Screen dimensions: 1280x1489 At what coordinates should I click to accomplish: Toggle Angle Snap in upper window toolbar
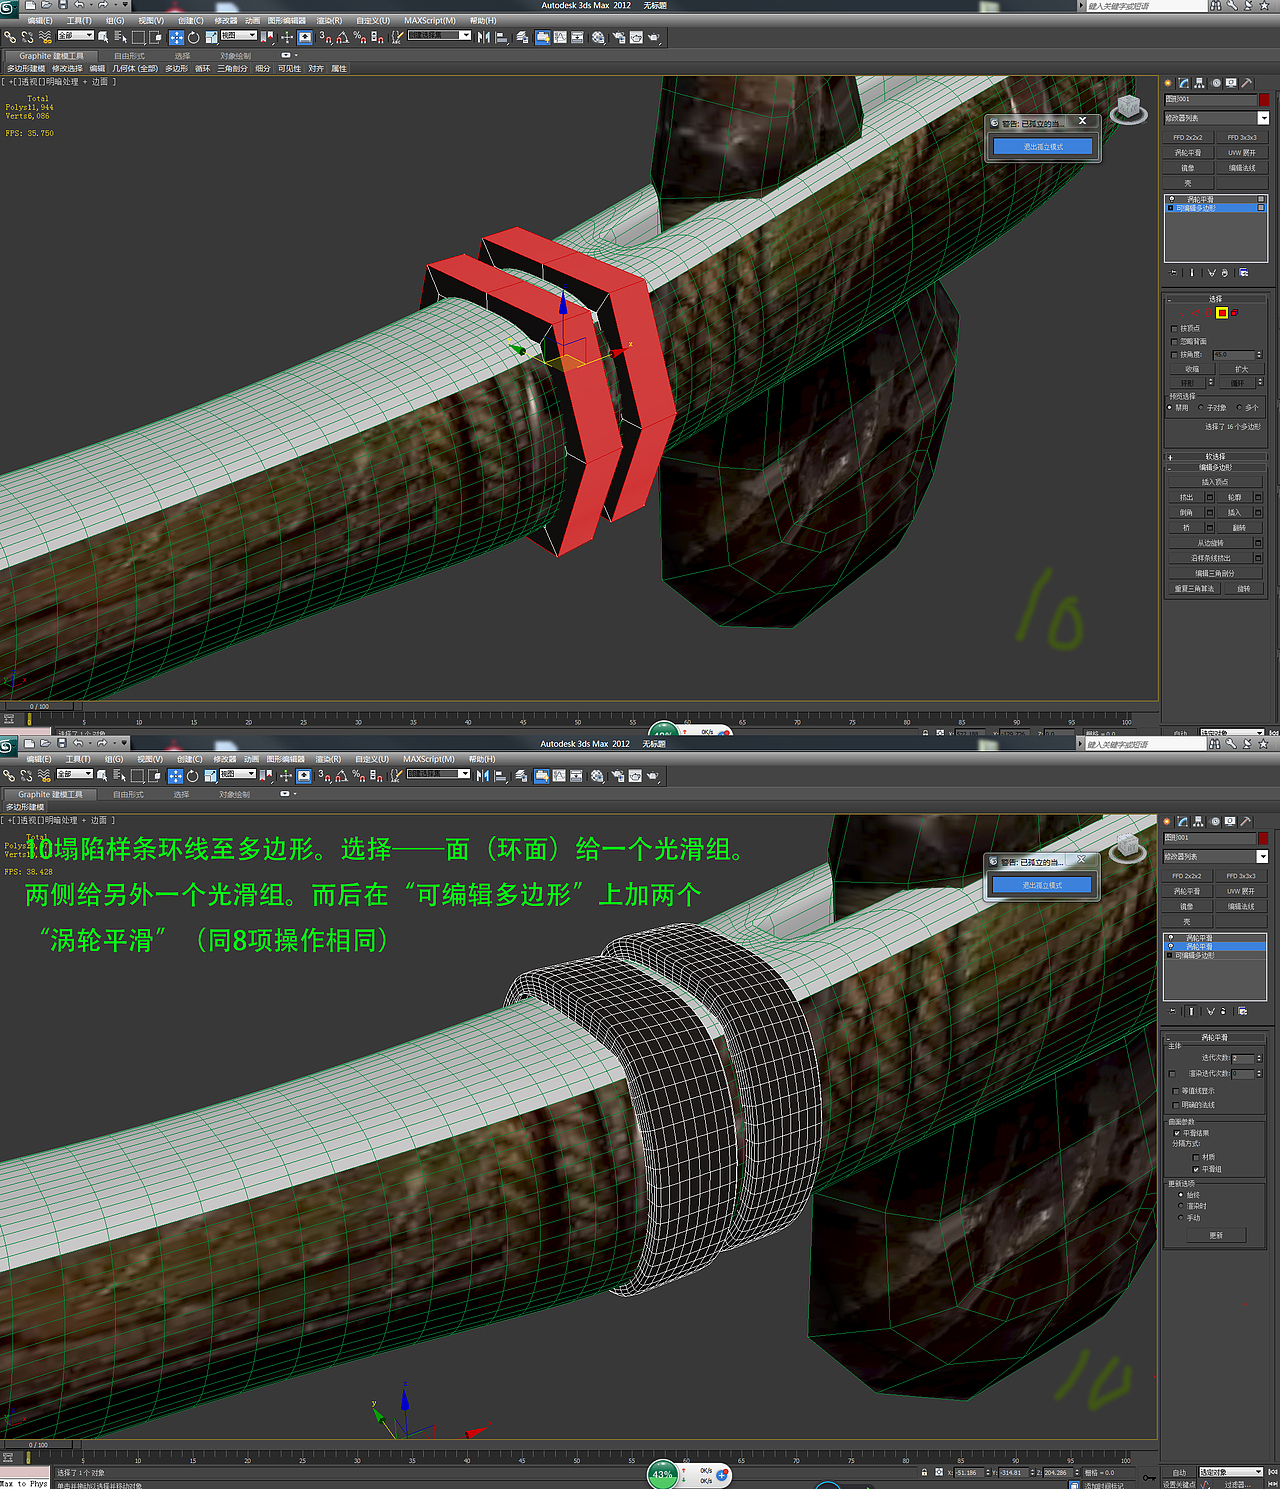342,37
